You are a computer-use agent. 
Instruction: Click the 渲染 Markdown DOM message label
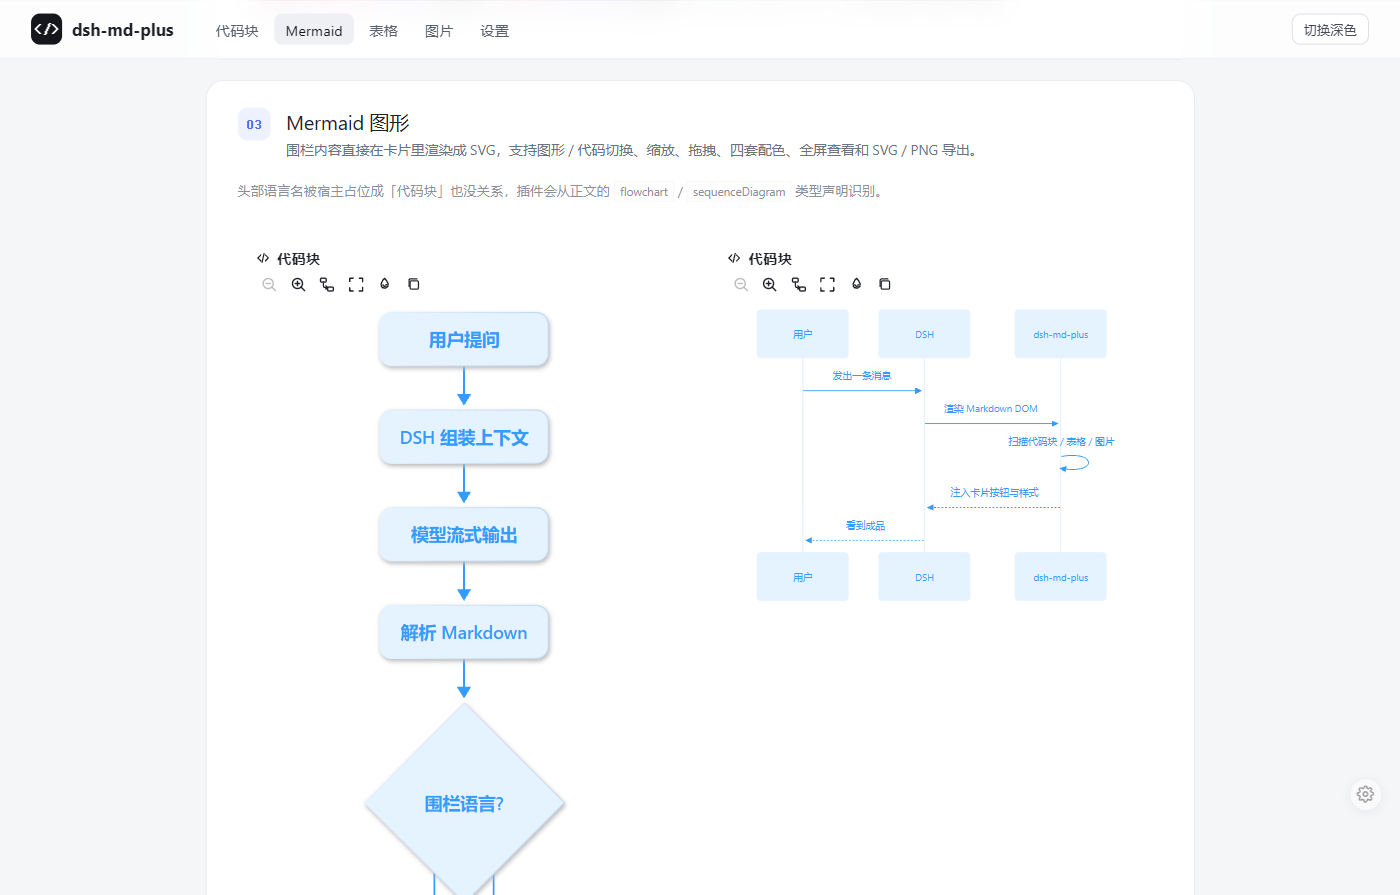tap(991, 409)
